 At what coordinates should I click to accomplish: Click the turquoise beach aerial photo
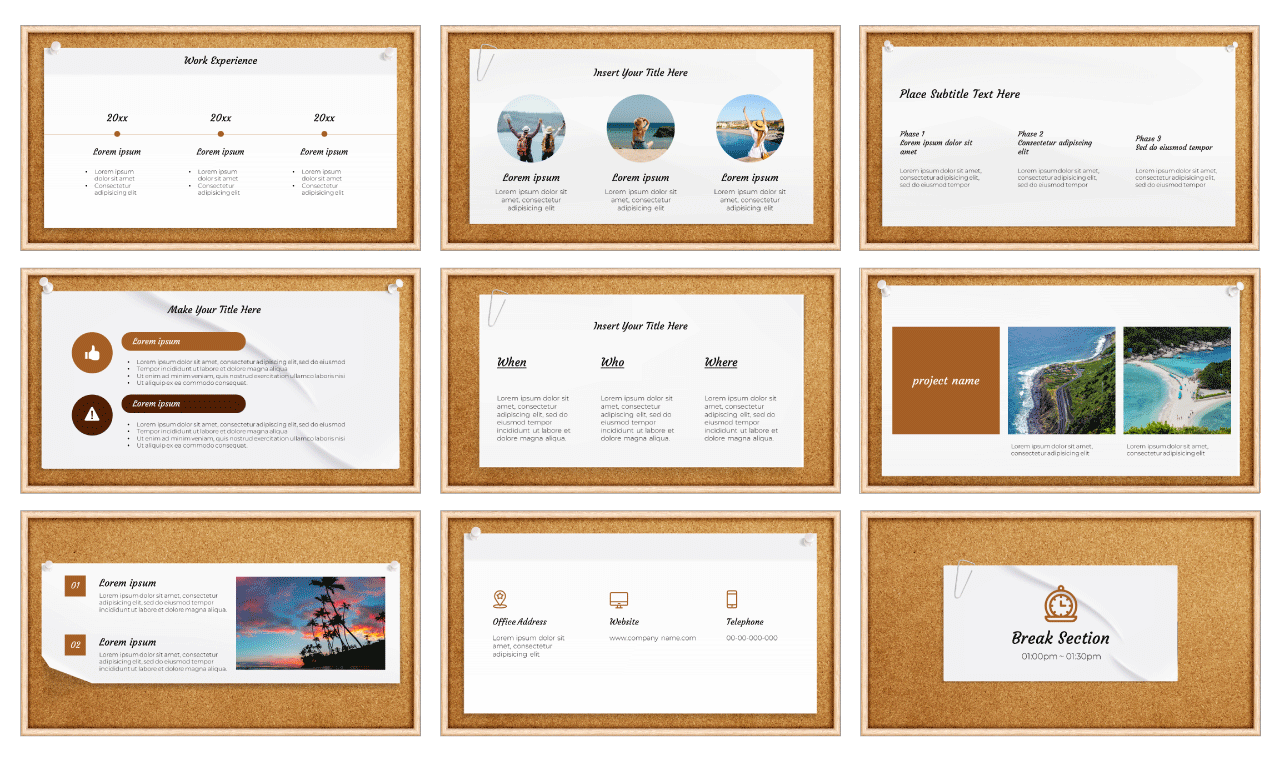pos(1177,381)
